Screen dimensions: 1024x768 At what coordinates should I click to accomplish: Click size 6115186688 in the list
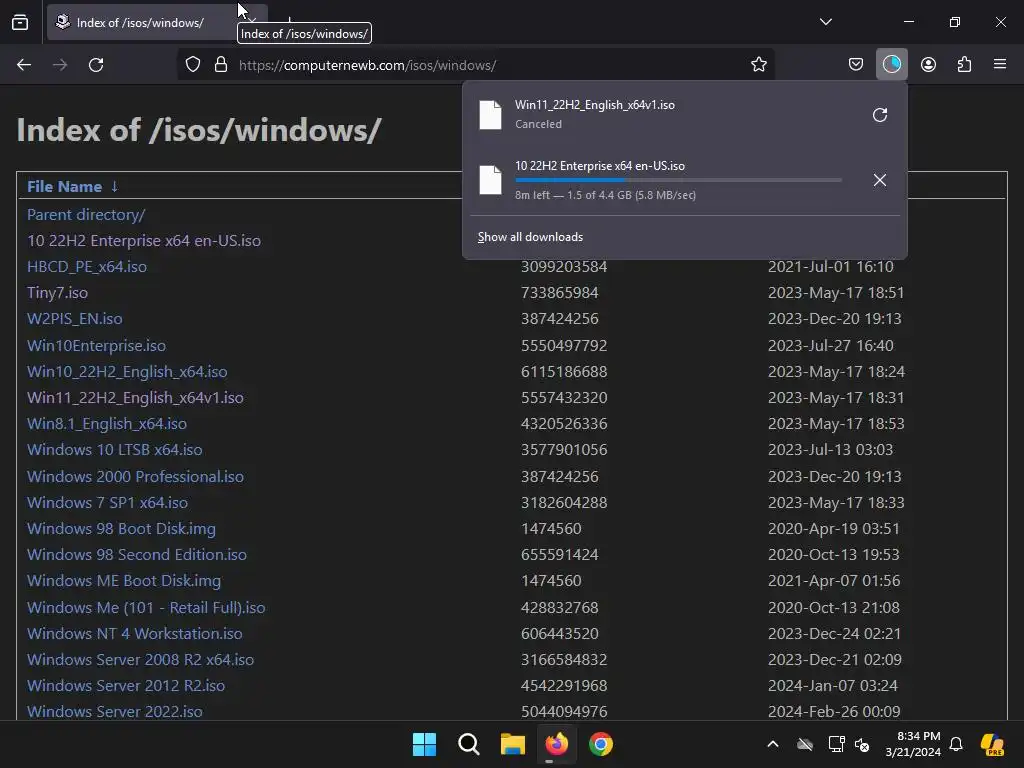pyautogui.click(x=564, y=372)
